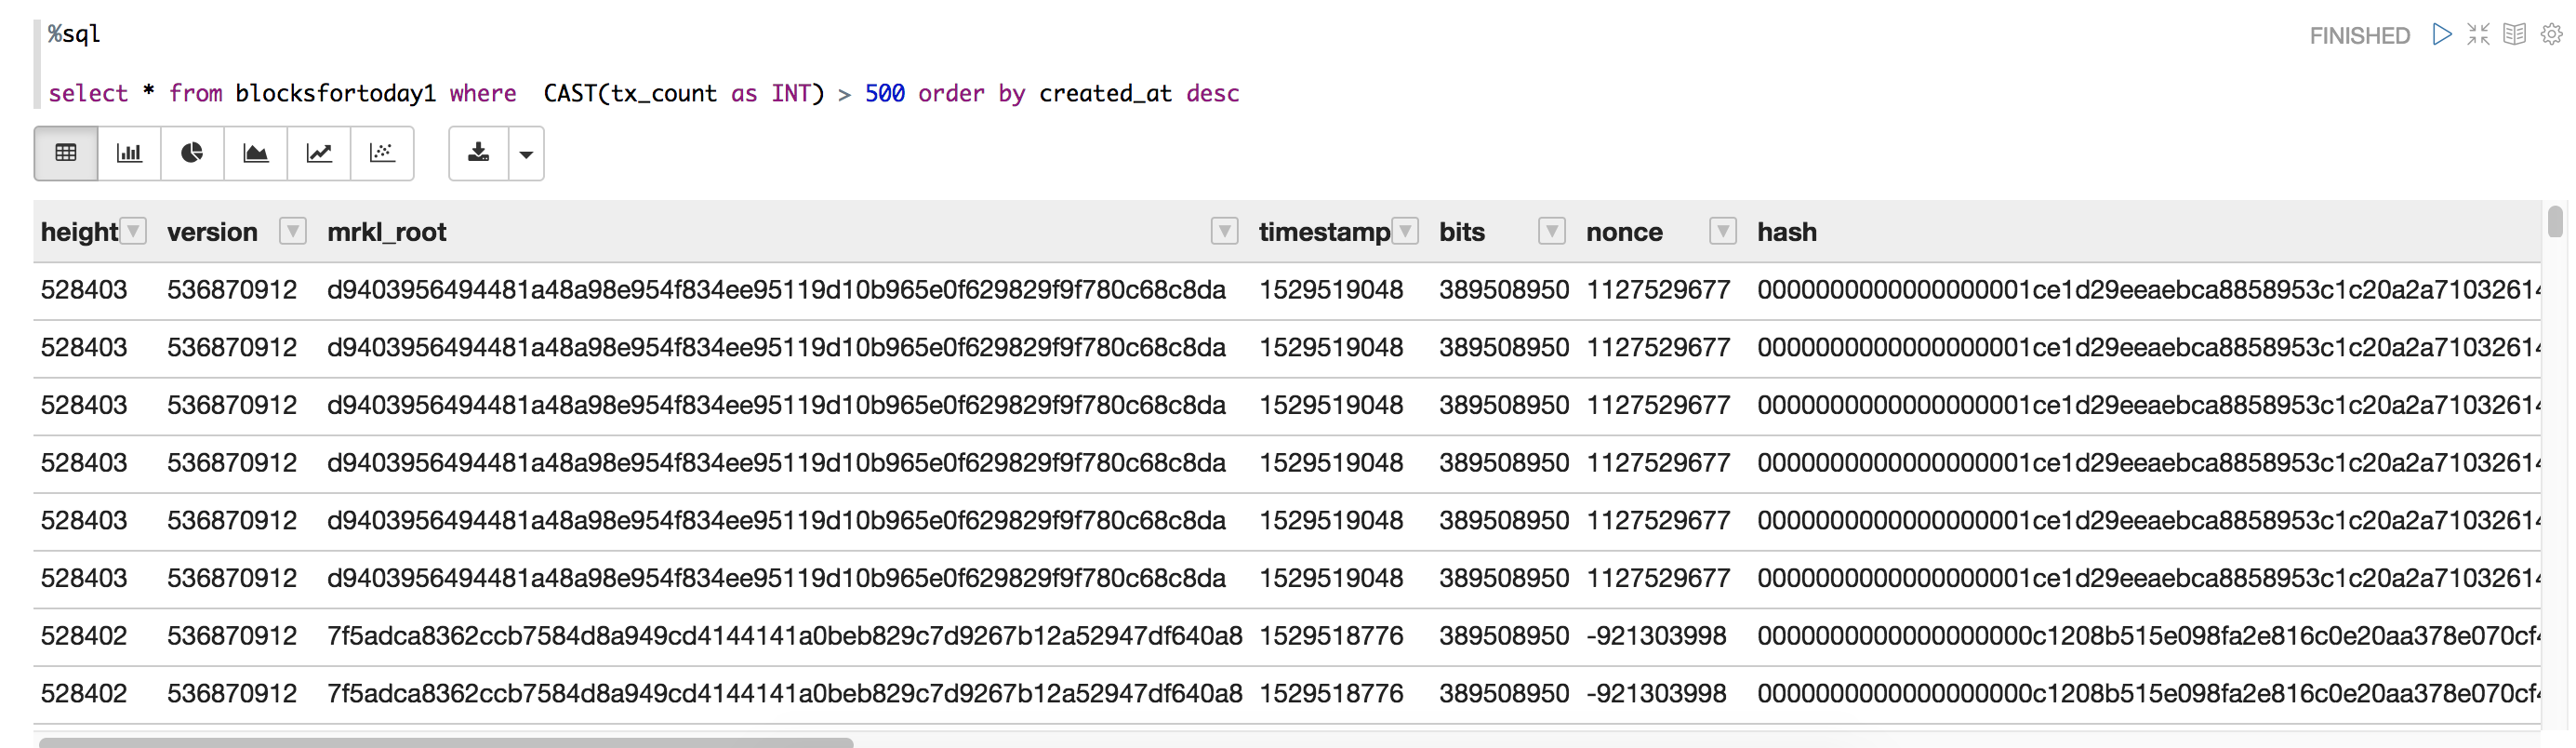Toggle the paragraph output display
Screen dimensions: 2576x748
2514,35
